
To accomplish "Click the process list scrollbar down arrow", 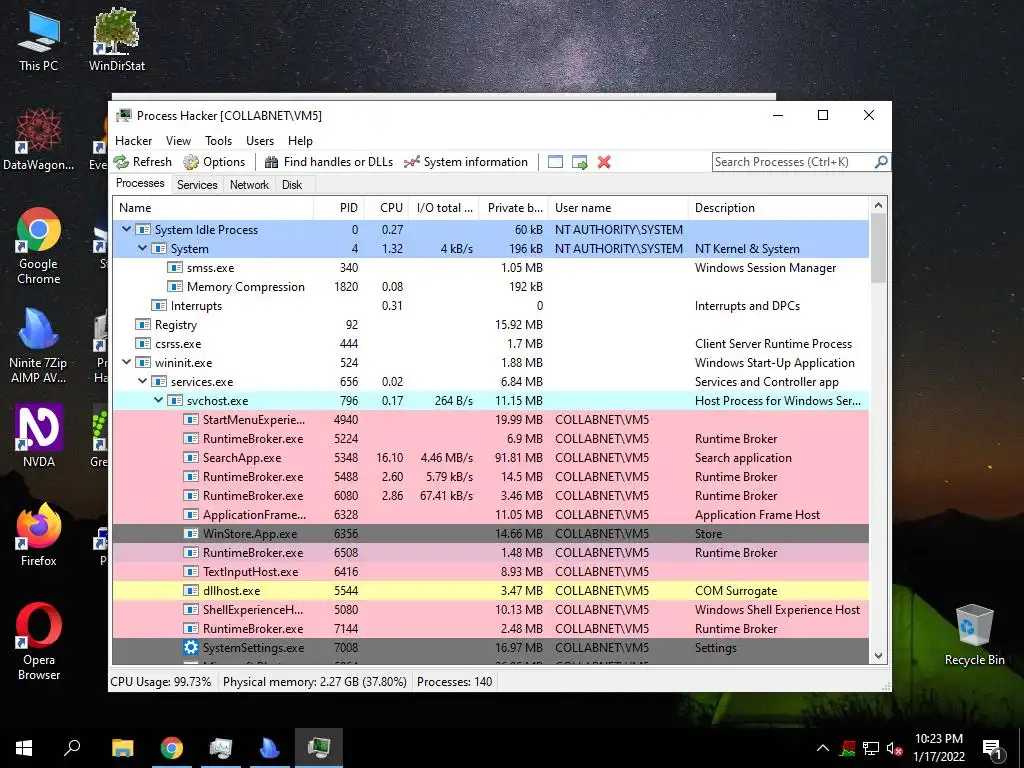I will tap(878, 656).
